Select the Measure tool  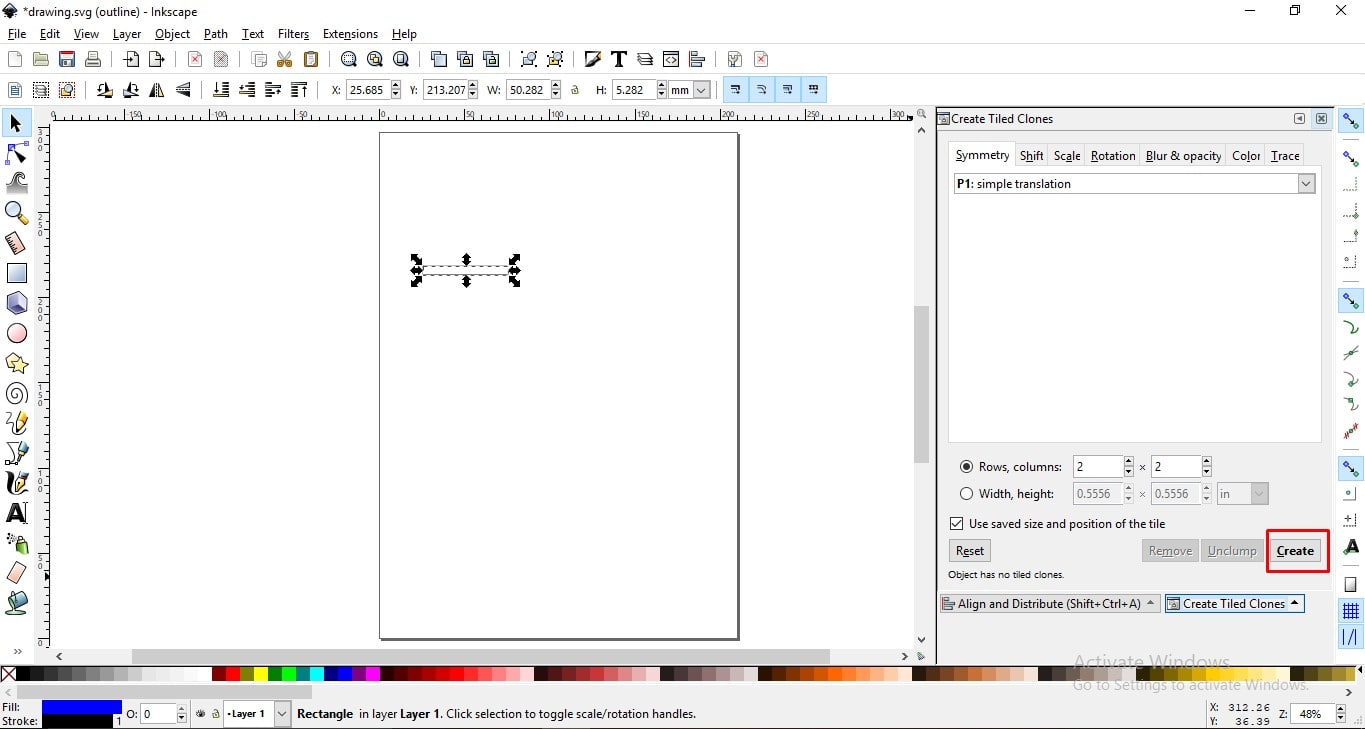(16, 243)
